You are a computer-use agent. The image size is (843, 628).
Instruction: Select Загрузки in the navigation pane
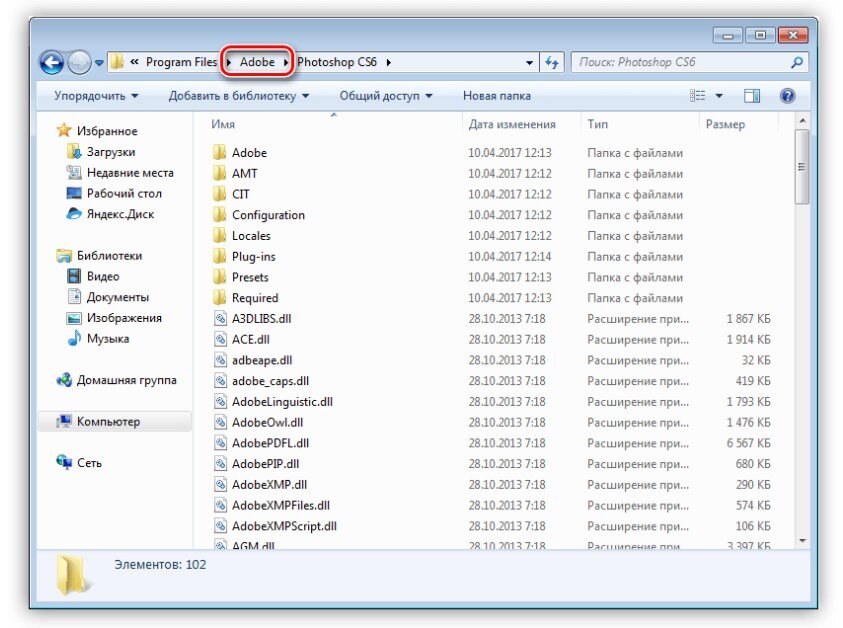101,152
